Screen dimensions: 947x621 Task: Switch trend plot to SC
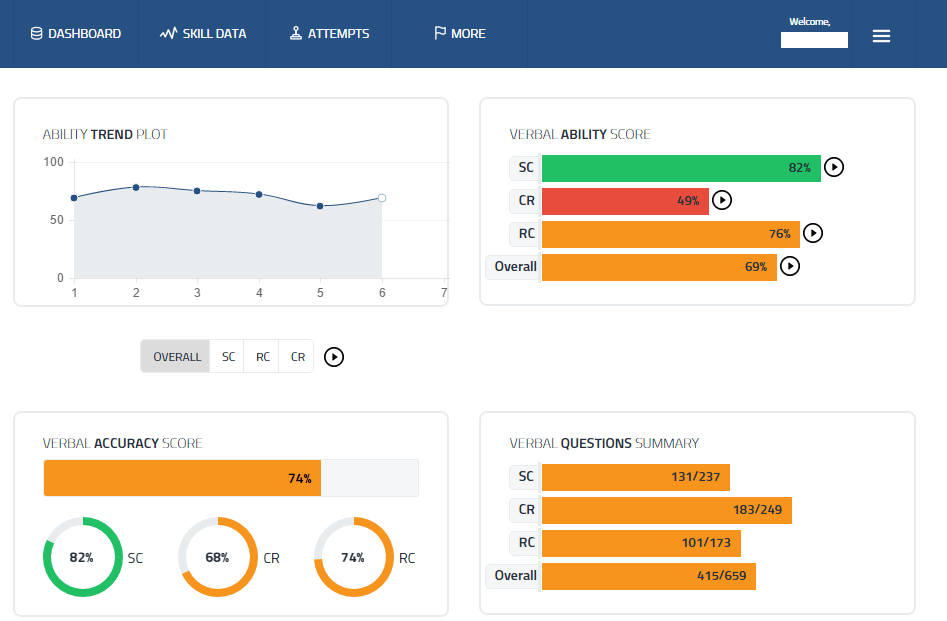(x=228, y=357)
